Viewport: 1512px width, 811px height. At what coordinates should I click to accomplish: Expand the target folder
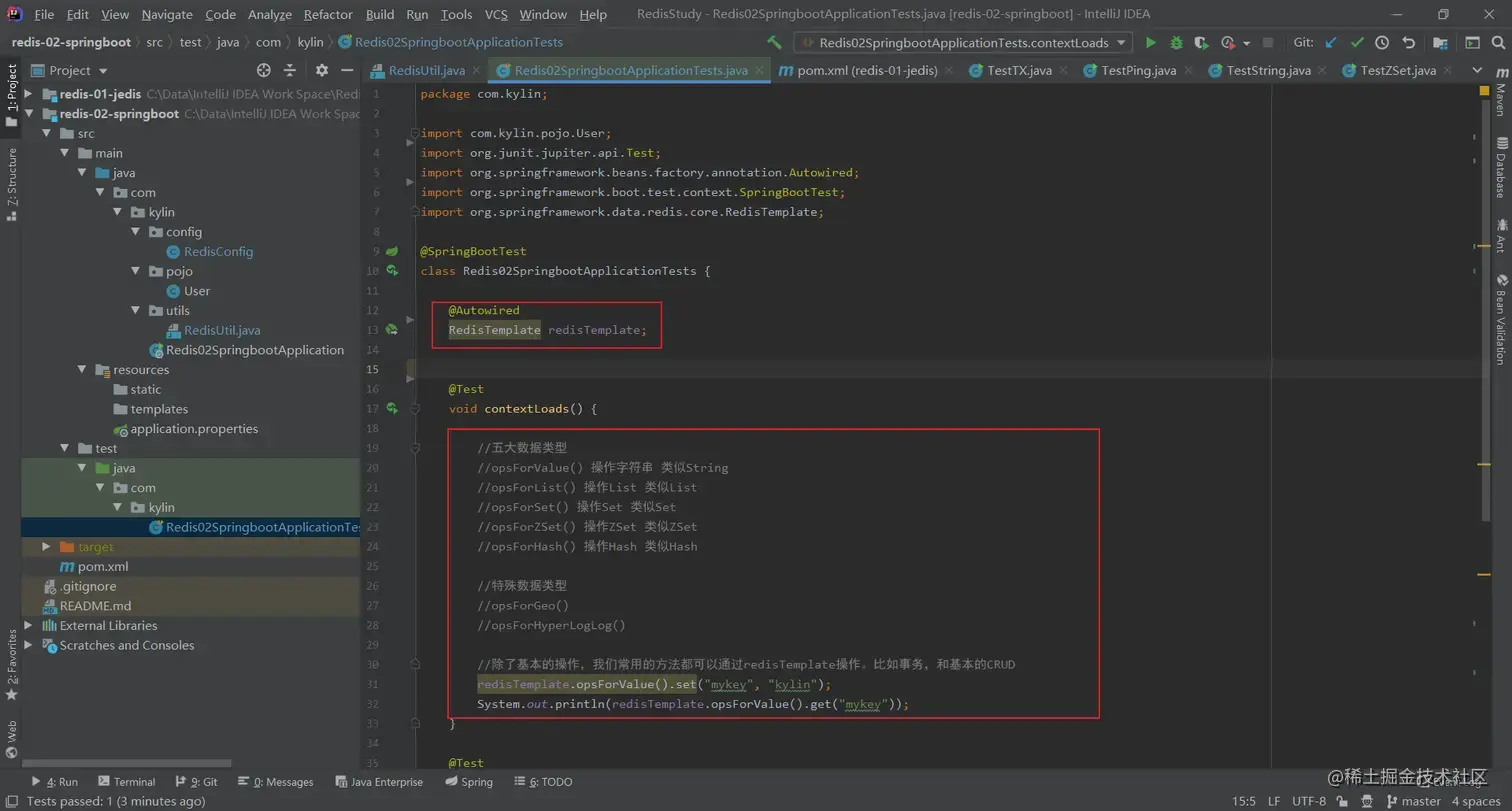pos(46,547)
